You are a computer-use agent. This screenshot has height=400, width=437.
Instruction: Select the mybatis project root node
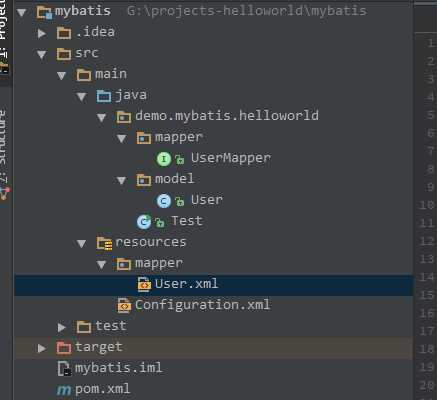tap(83, 11)
